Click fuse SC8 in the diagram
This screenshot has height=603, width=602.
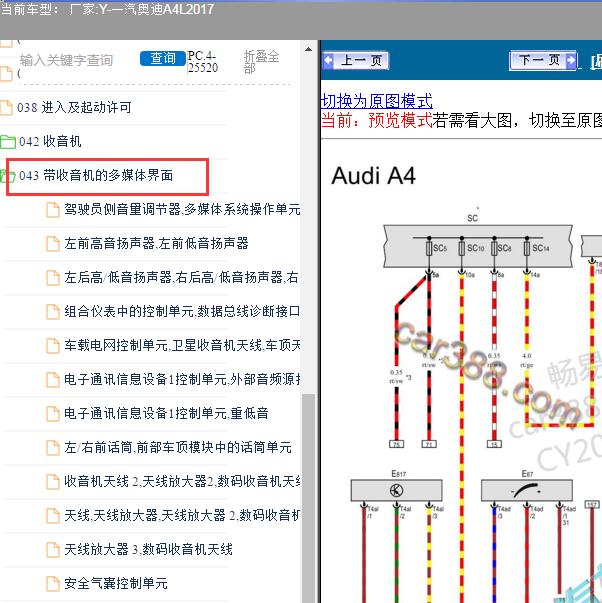click(494, 248)
